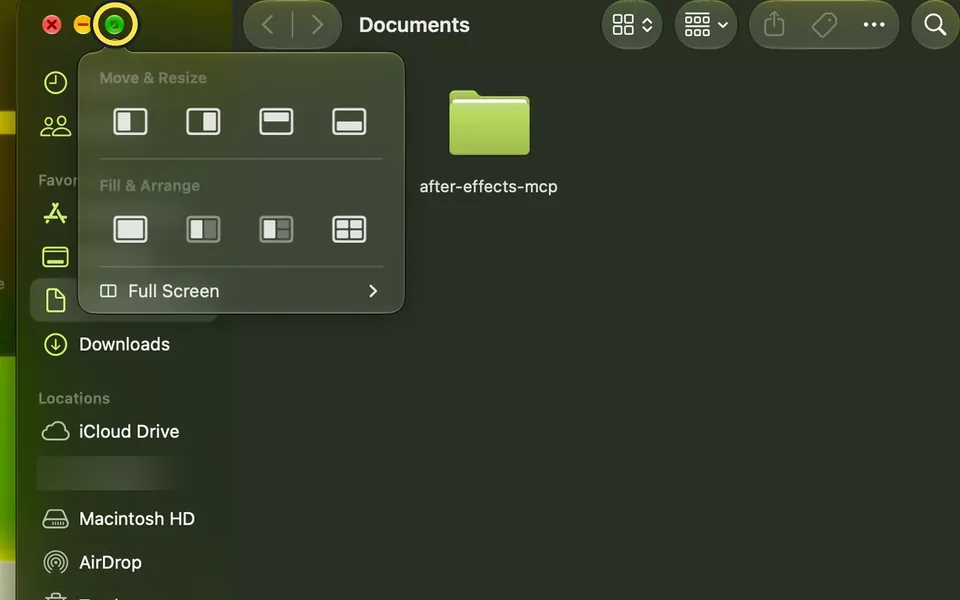Choose the Fill window arrangement
The image size is (960, 600).
pyautogui.click(x=130, y=230)
